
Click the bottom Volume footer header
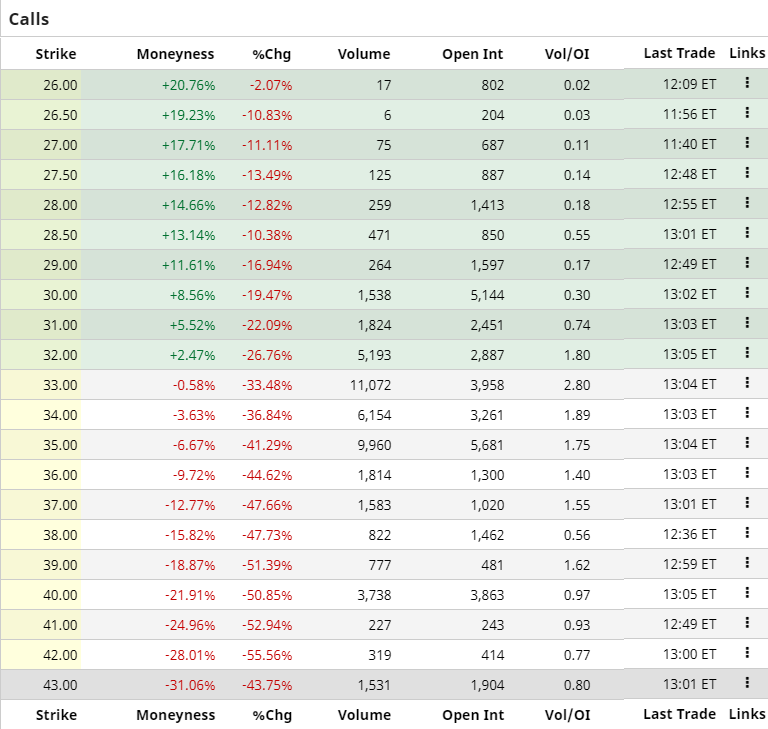[364, 715]
